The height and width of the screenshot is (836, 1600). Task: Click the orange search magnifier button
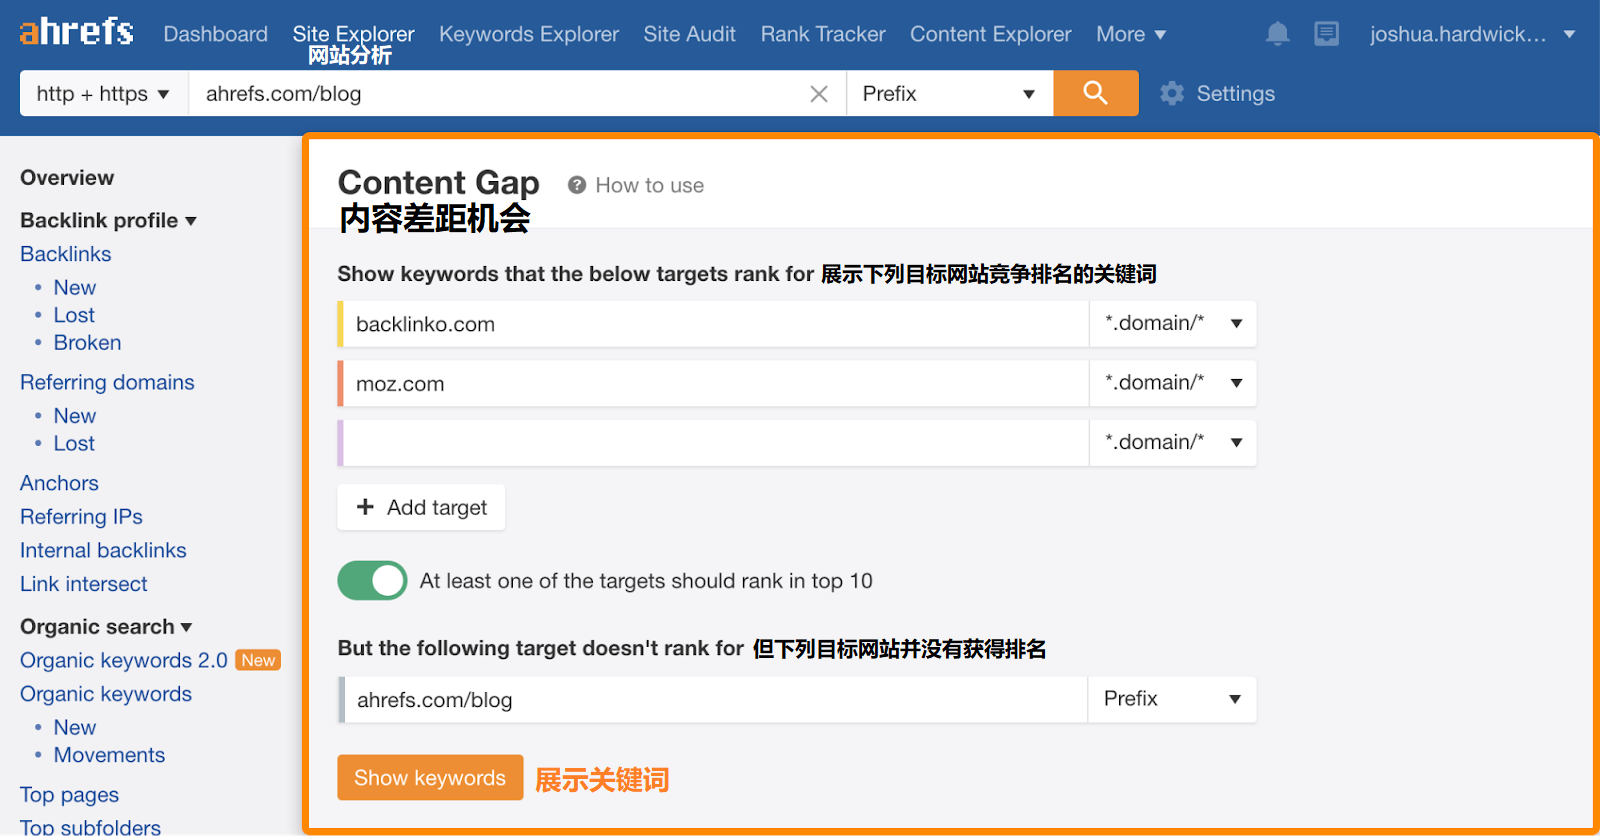(1095, 93)
